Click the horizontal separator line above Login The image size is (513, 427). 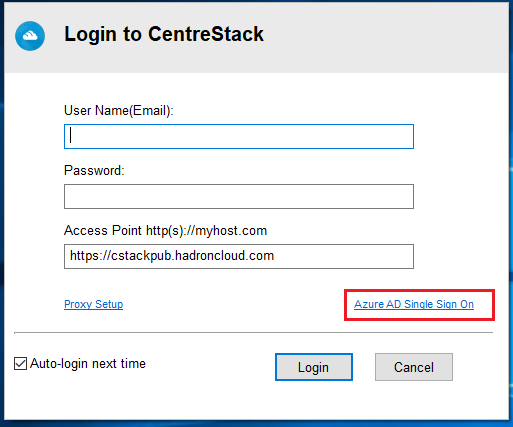coord(253,332)
